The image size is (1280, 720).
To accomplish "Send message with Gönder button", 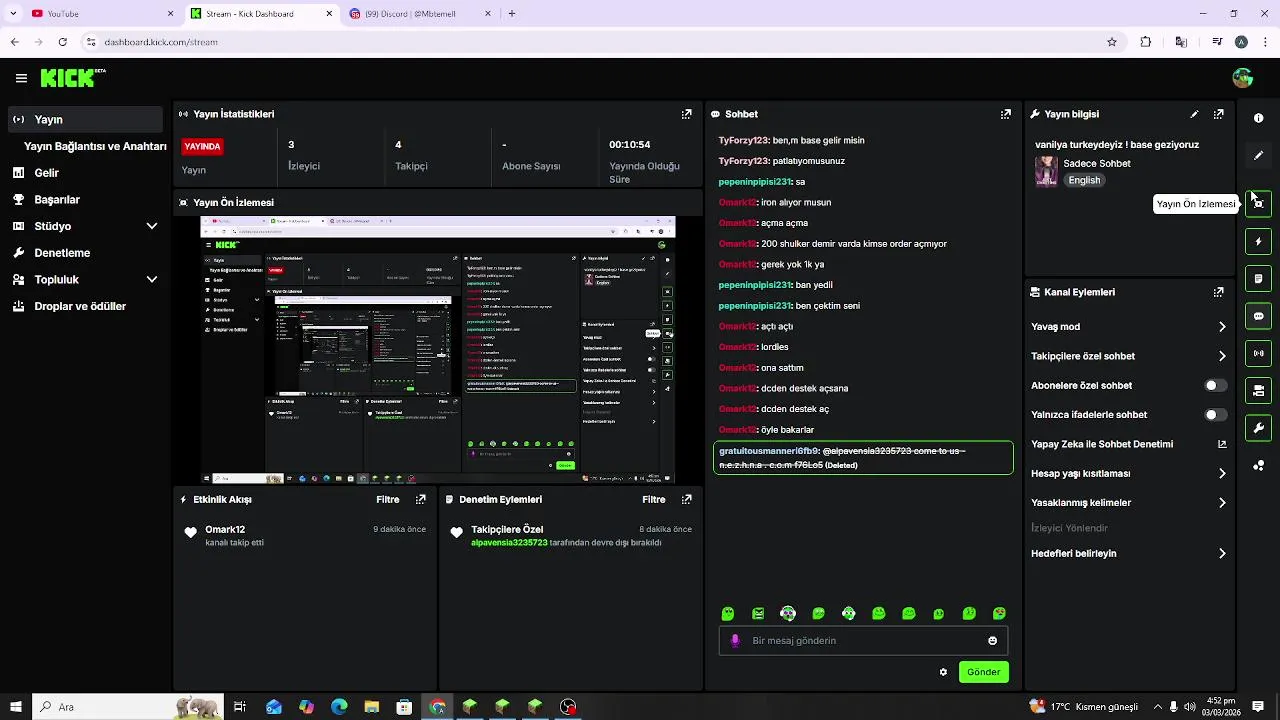I will point(983,672).
